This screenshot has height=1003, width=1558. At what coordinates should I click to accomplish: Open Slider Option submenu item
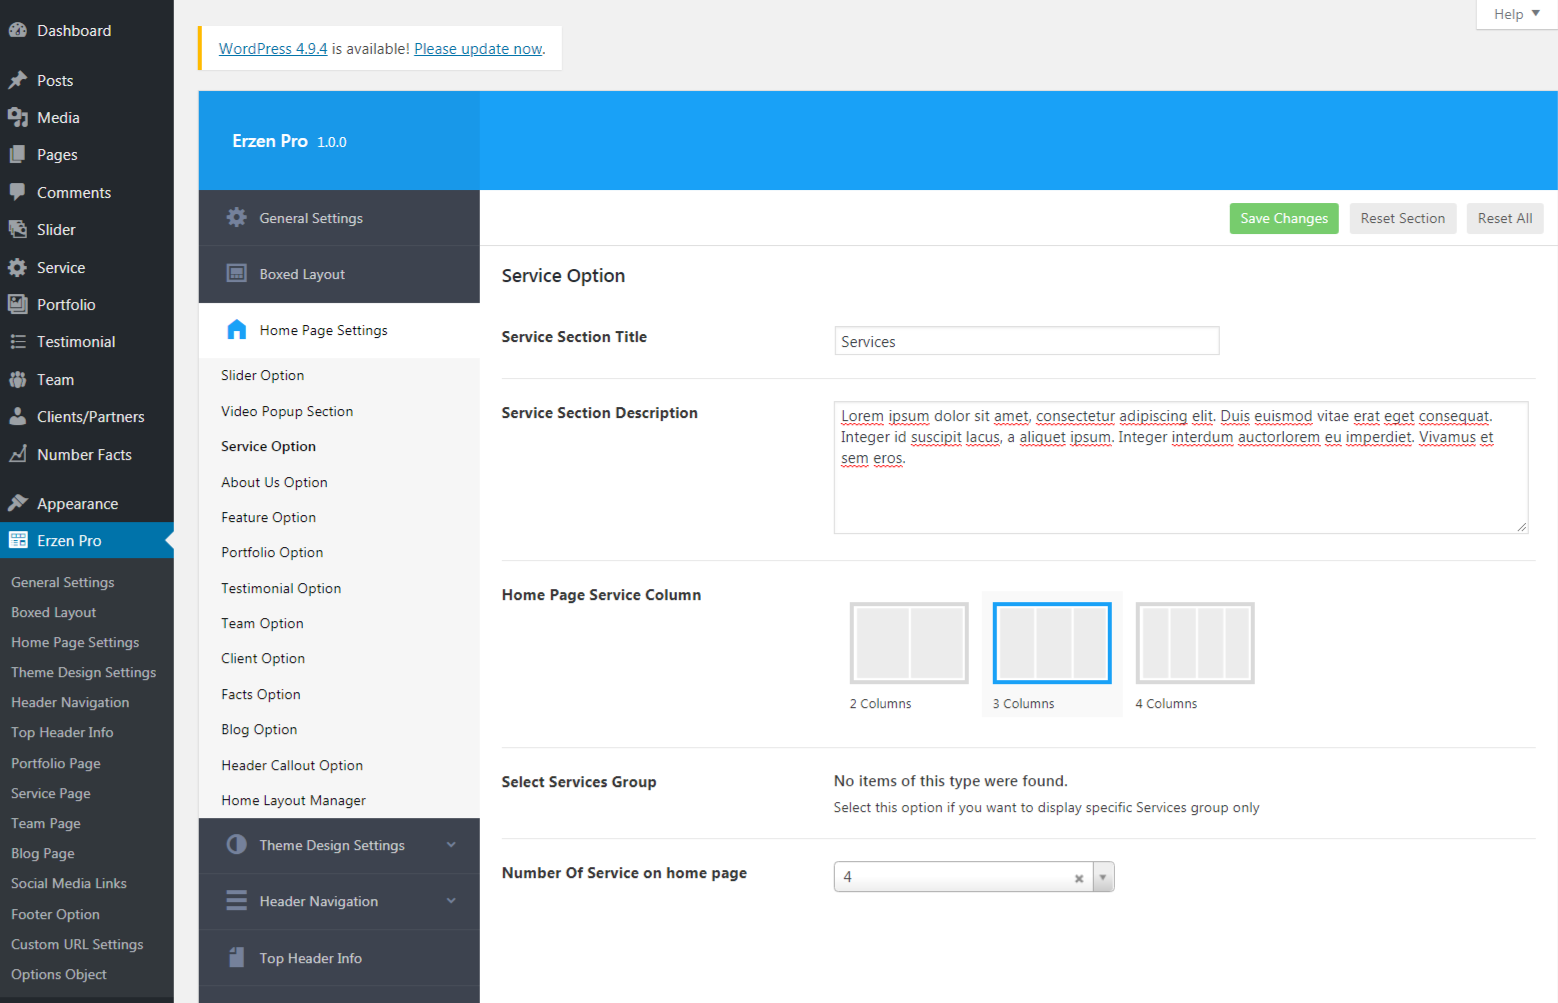pyautogui.click(x=262, y=375)
